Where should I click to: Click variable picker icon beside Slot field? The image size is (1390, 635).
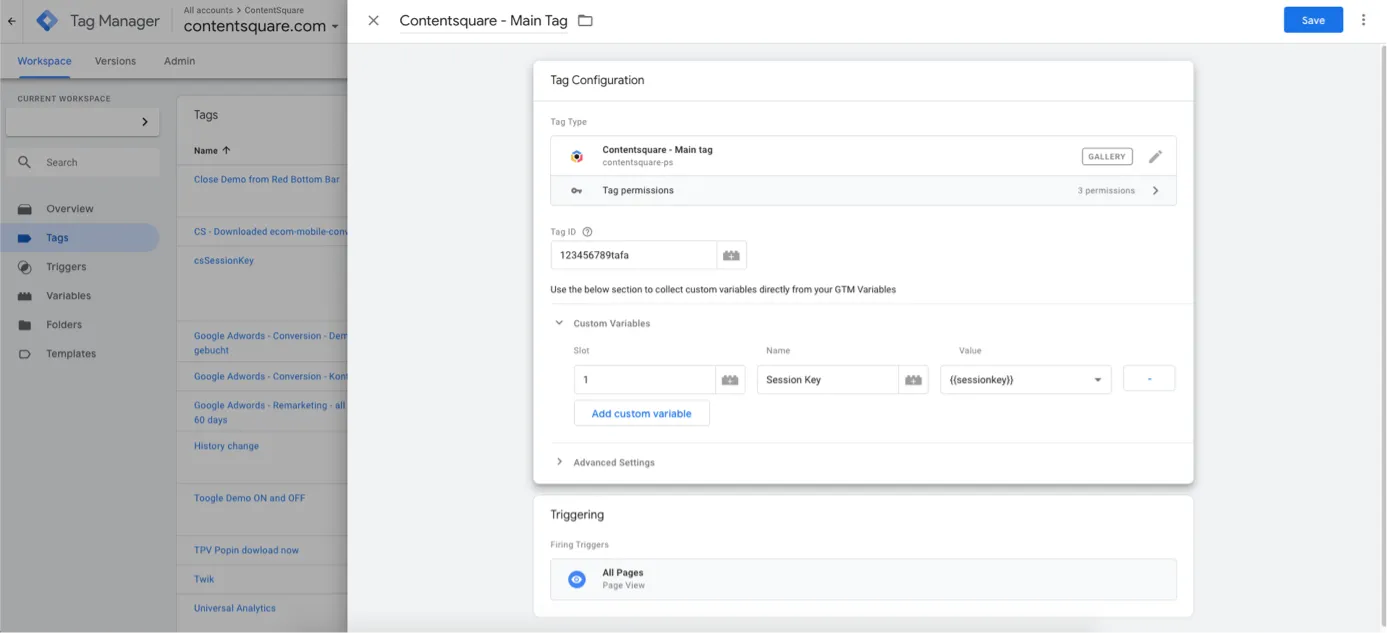(730, 380)
